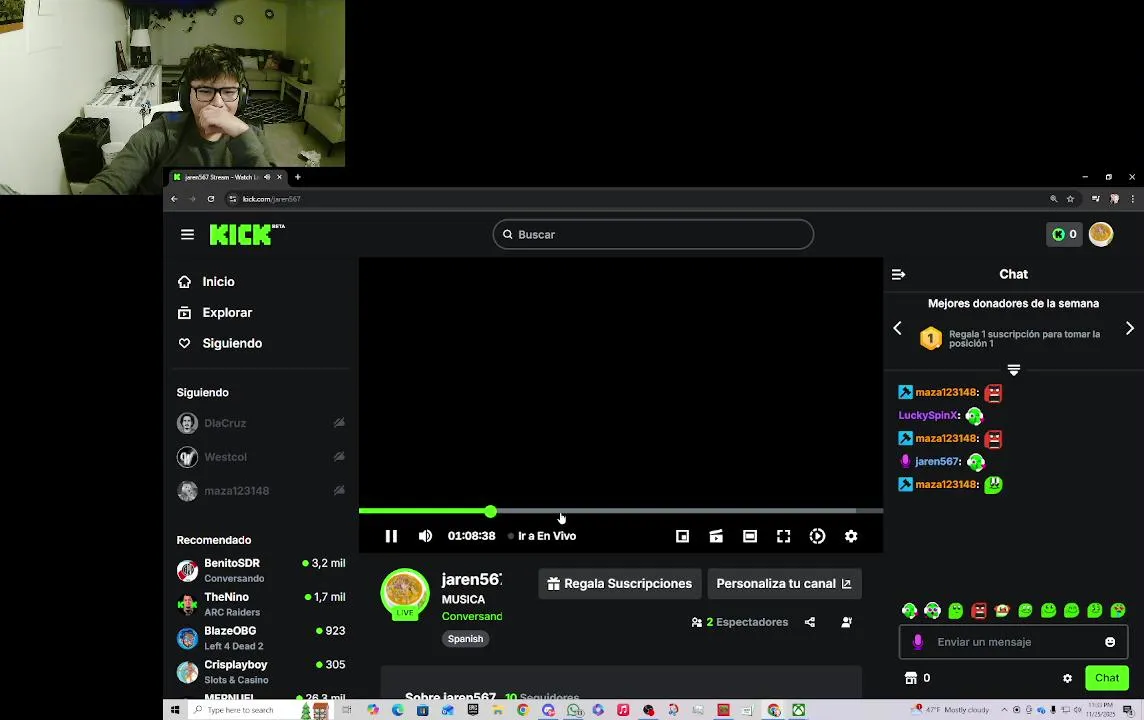Click the Conversando category link
The height and width of the screenshot is (720, 1144).
472,616
